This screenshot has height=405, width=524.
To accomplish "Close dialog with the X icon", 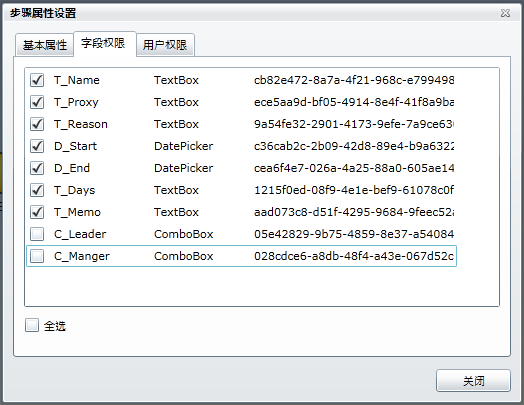I will click(505, 13).
